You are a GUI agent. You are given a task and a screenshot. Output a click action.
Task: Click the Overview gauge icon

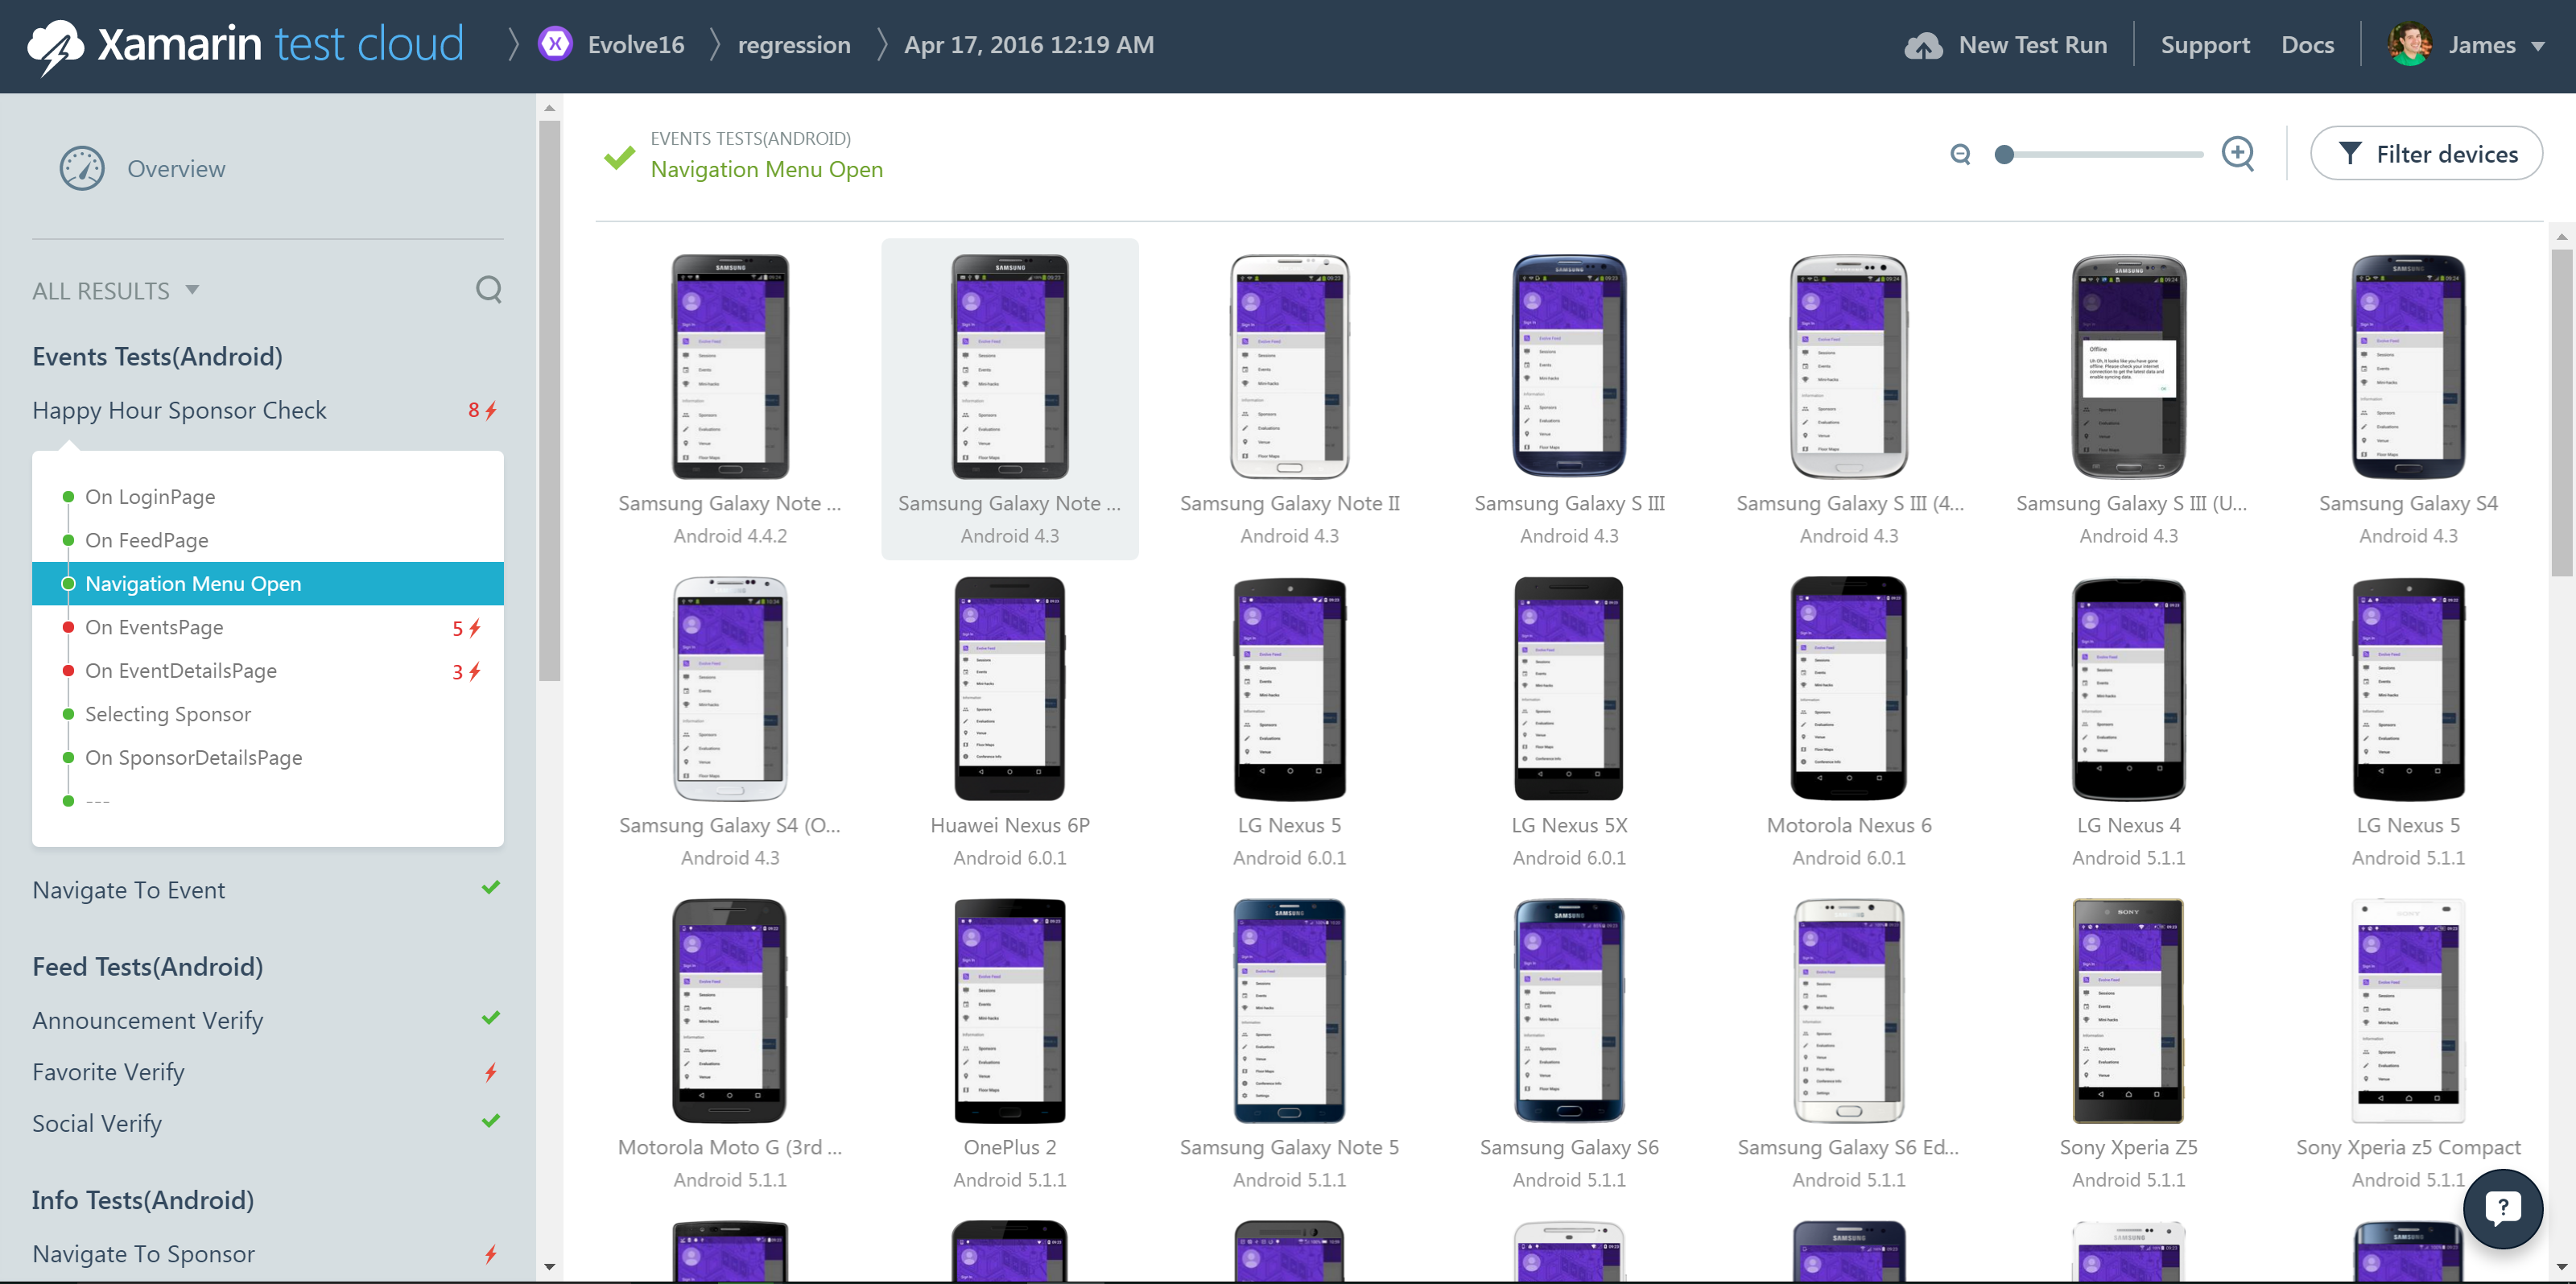(82, 169)
